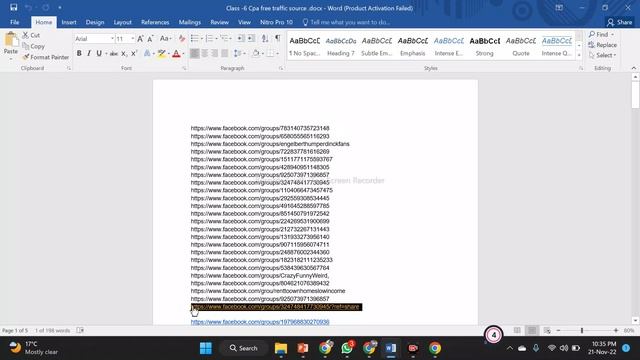This screenshot has height=360, width=640.
Task: Toggle Show/Hide paragraph marks
Action: 278,38
